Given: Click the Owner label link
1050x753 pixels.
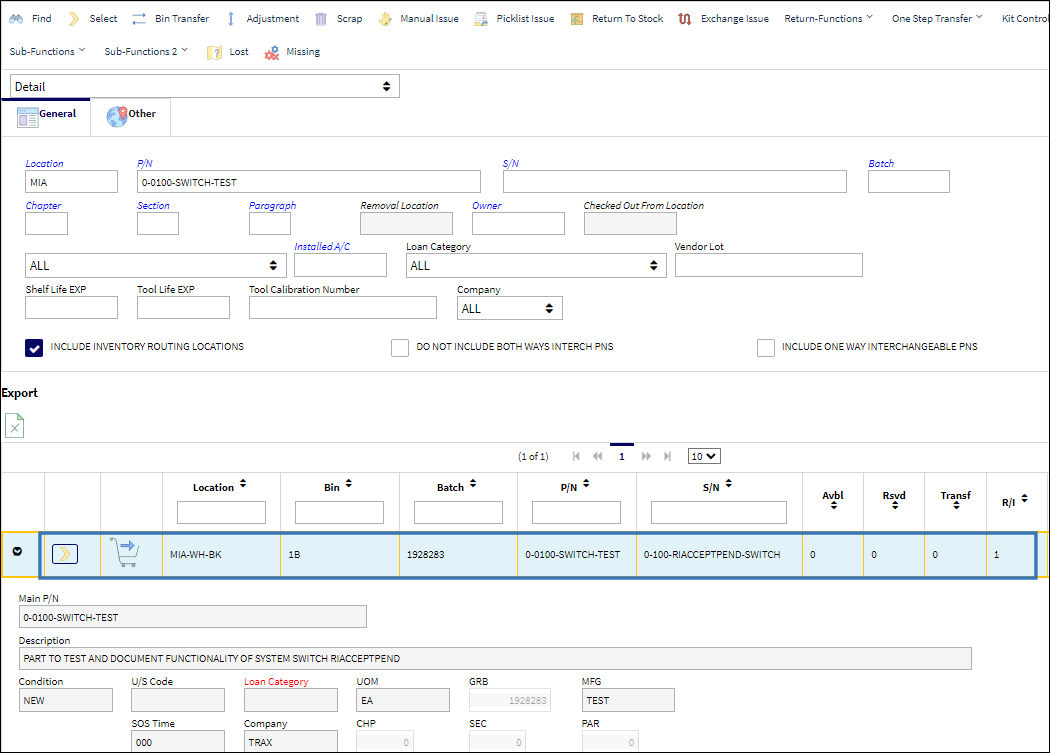Looking at the screenshot, I should pos(487,206).
